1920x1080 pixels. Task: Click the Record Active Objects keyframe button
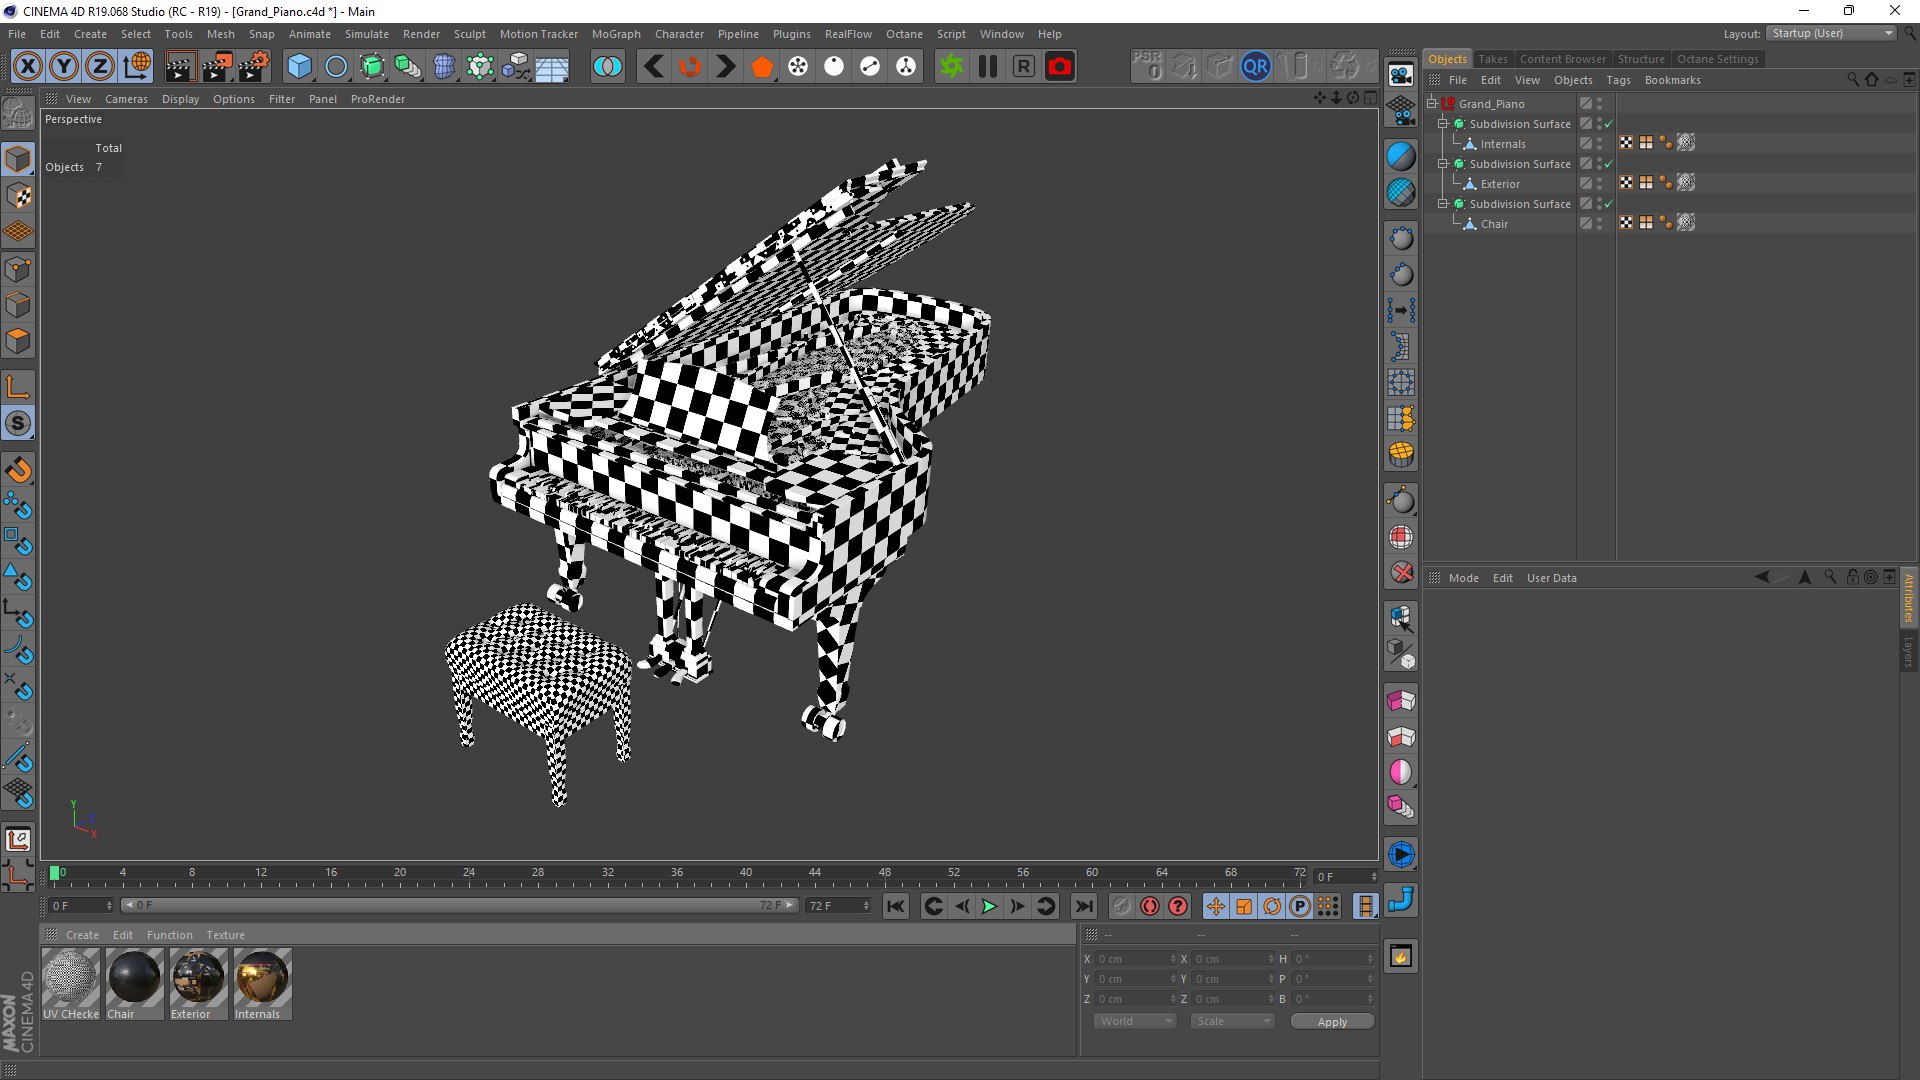[x=1122, y=906]
